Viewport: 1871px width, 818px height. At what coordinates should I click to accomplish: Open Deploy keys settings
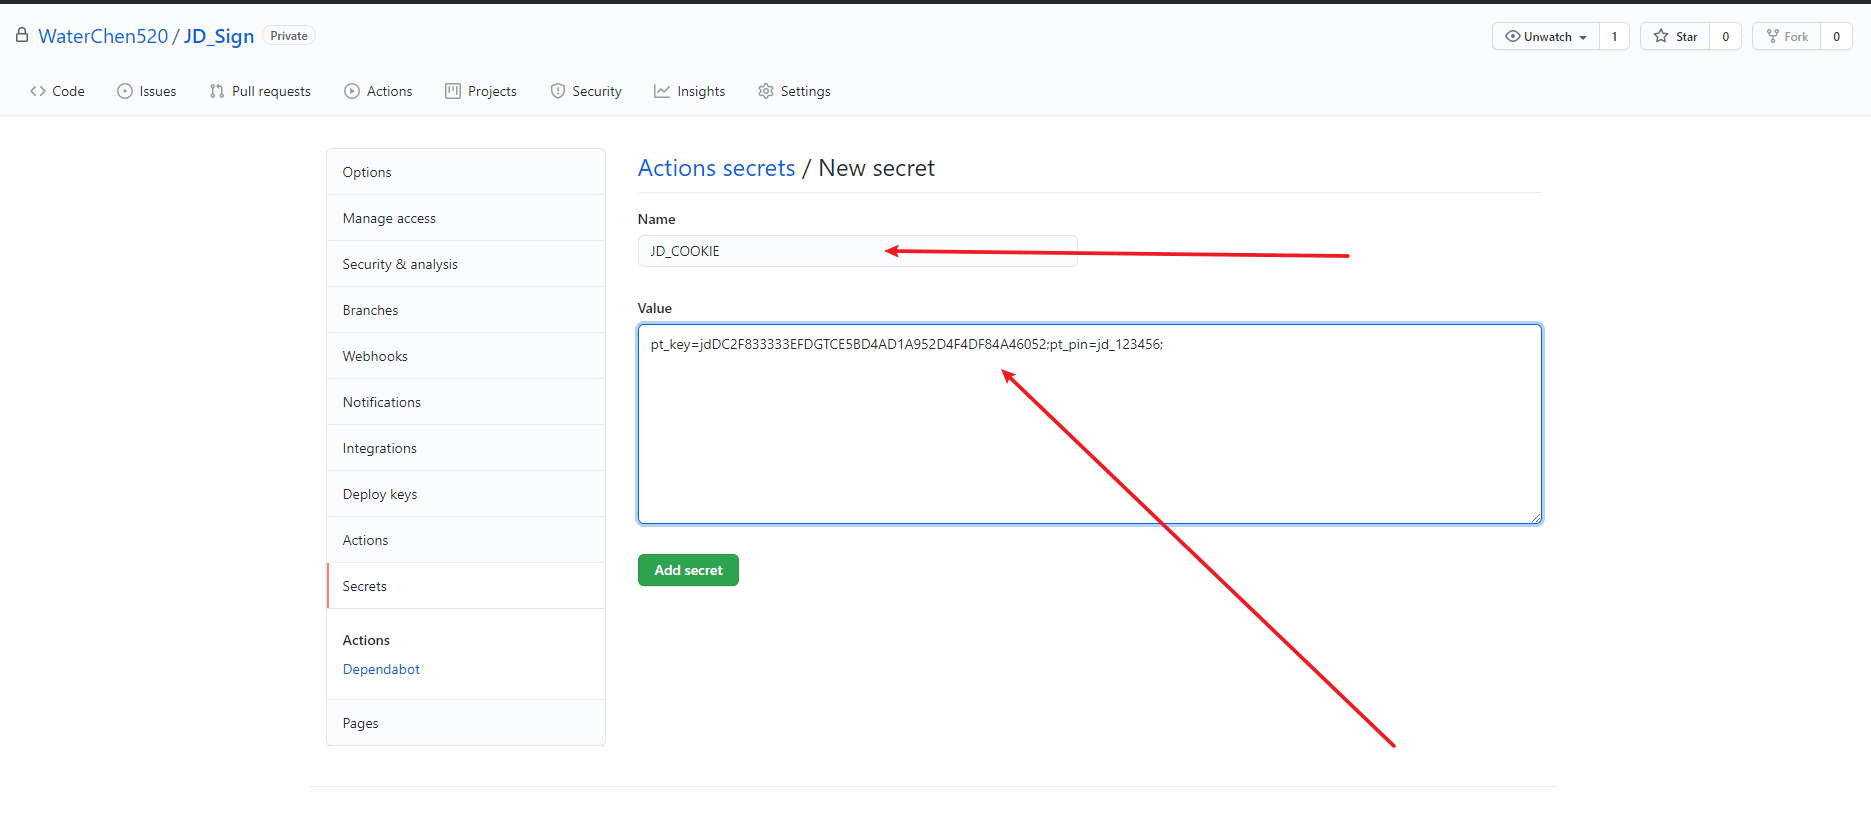pyautogui.click(x=380, y=494)
